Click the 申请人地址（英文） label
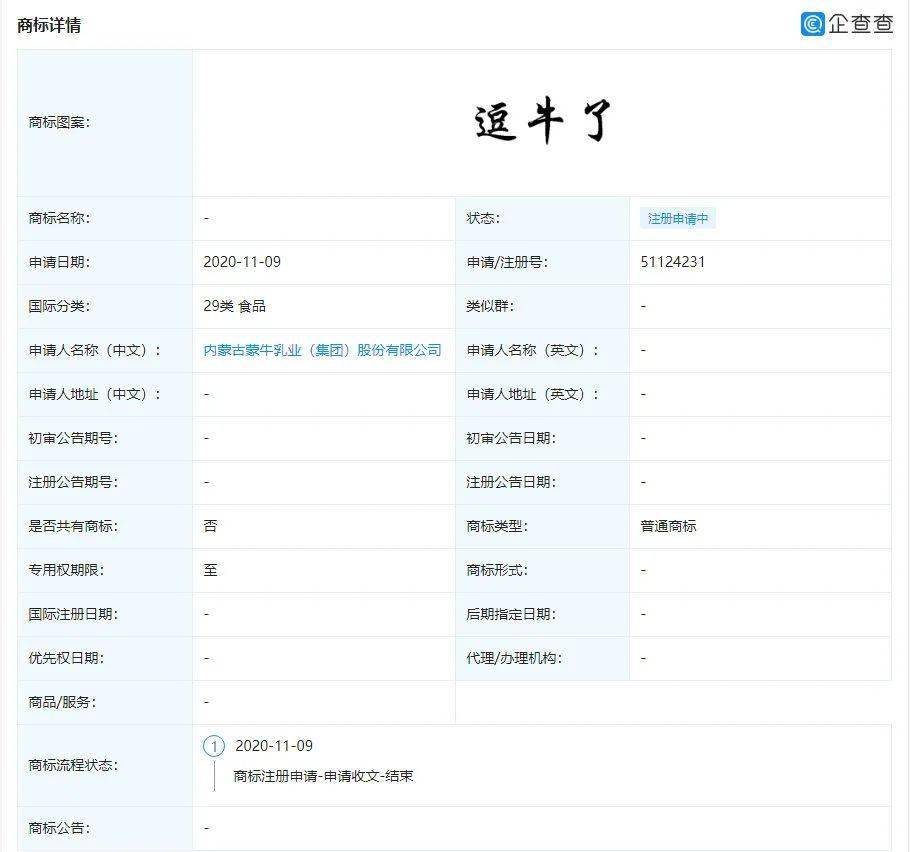 [532, 395]
